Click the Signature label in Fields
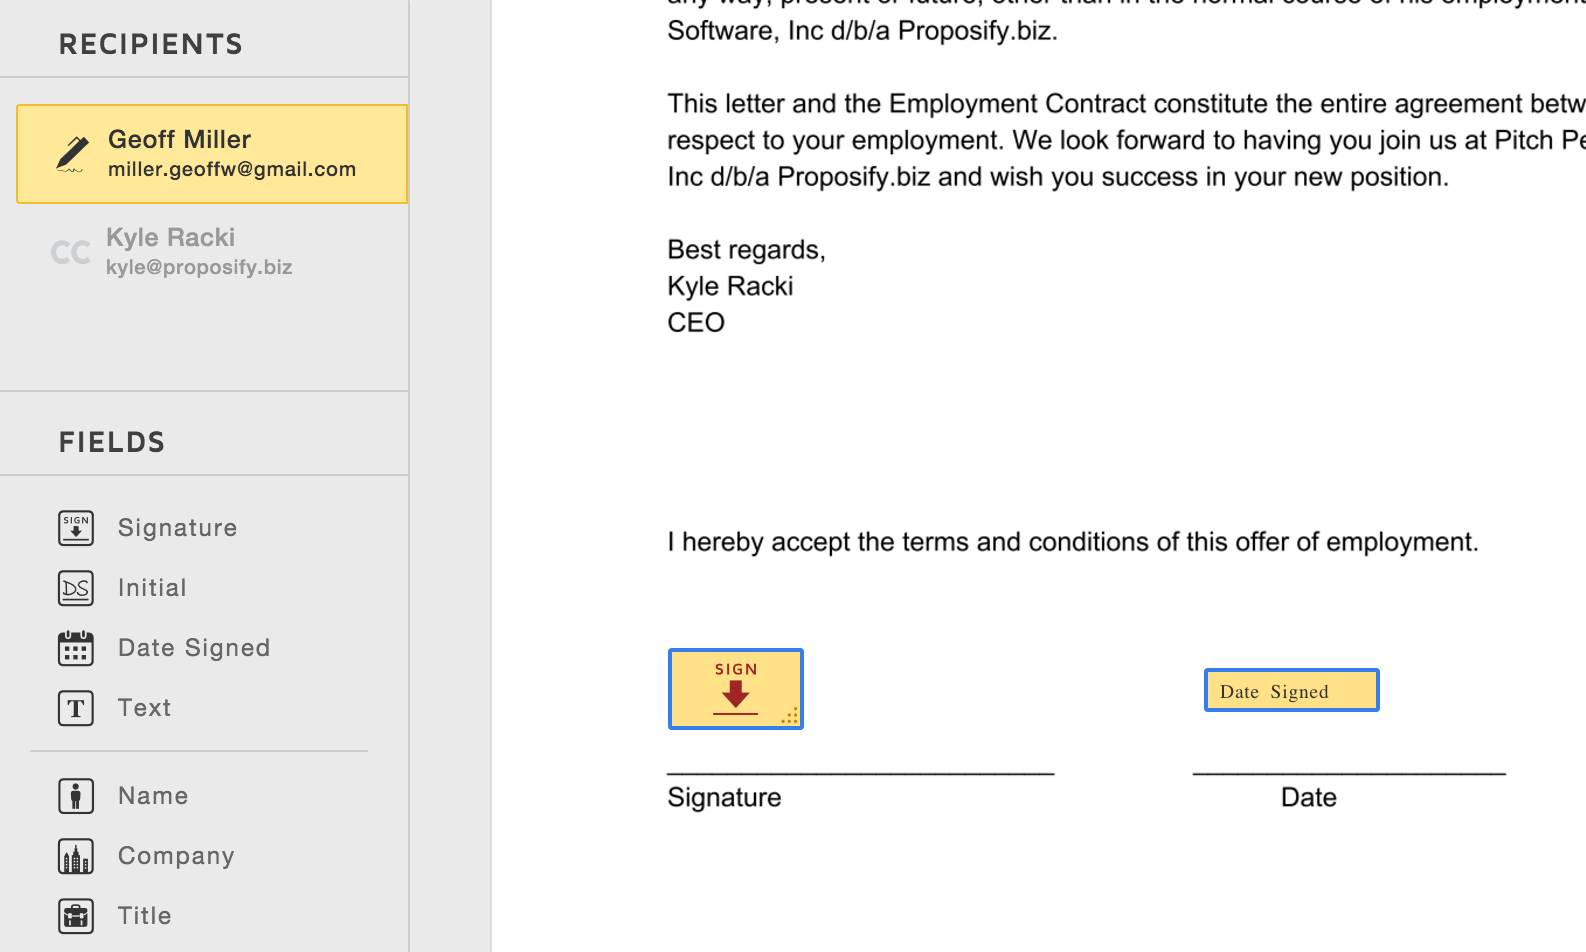This screenshot has width=1586, height=952. [x=178, y=528]
